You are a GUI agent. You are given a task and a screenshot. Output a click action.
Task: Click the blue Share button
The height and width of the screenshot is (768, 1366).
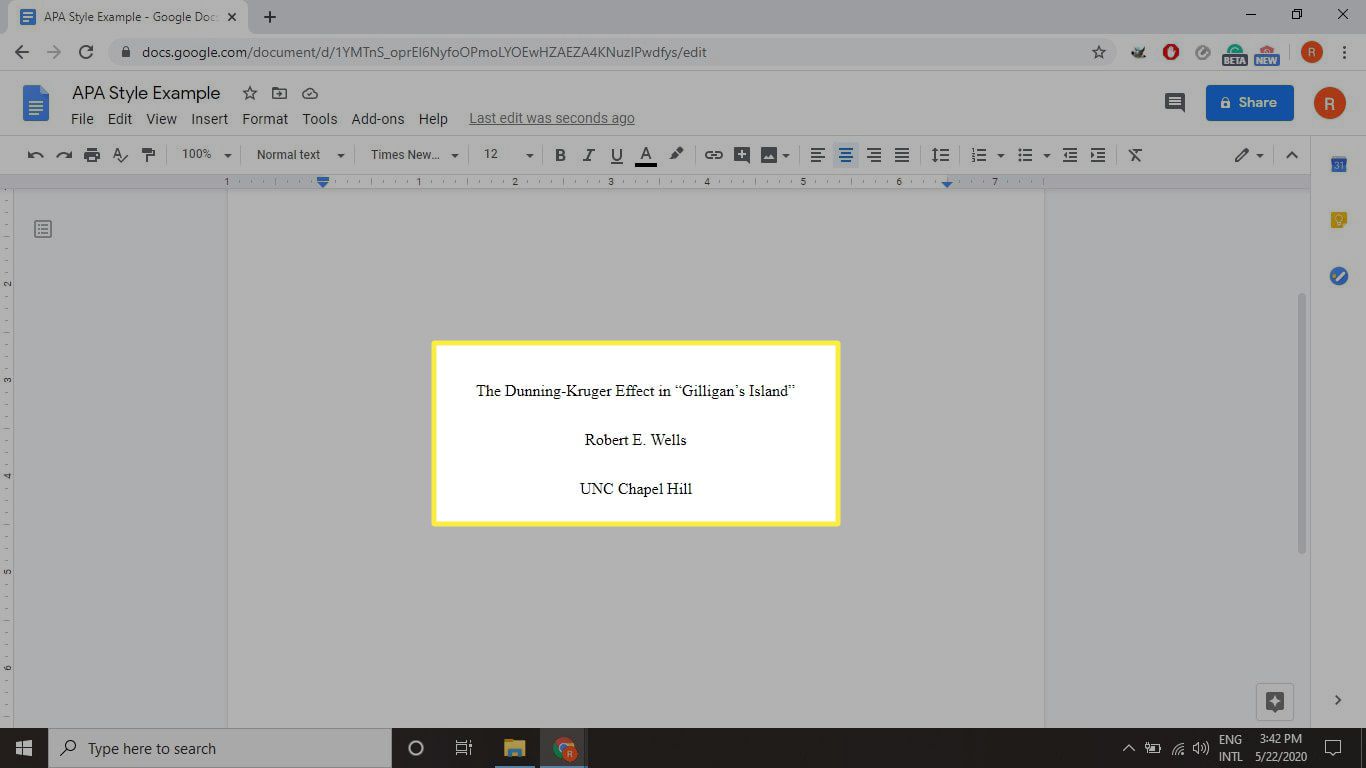point(1250,102)
